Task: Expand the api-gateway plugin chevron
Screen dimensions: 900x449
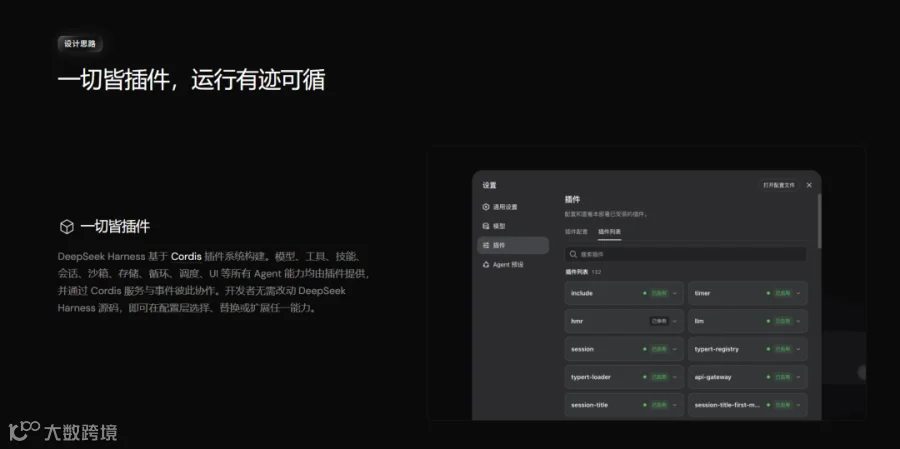Action: click(798, 377)
